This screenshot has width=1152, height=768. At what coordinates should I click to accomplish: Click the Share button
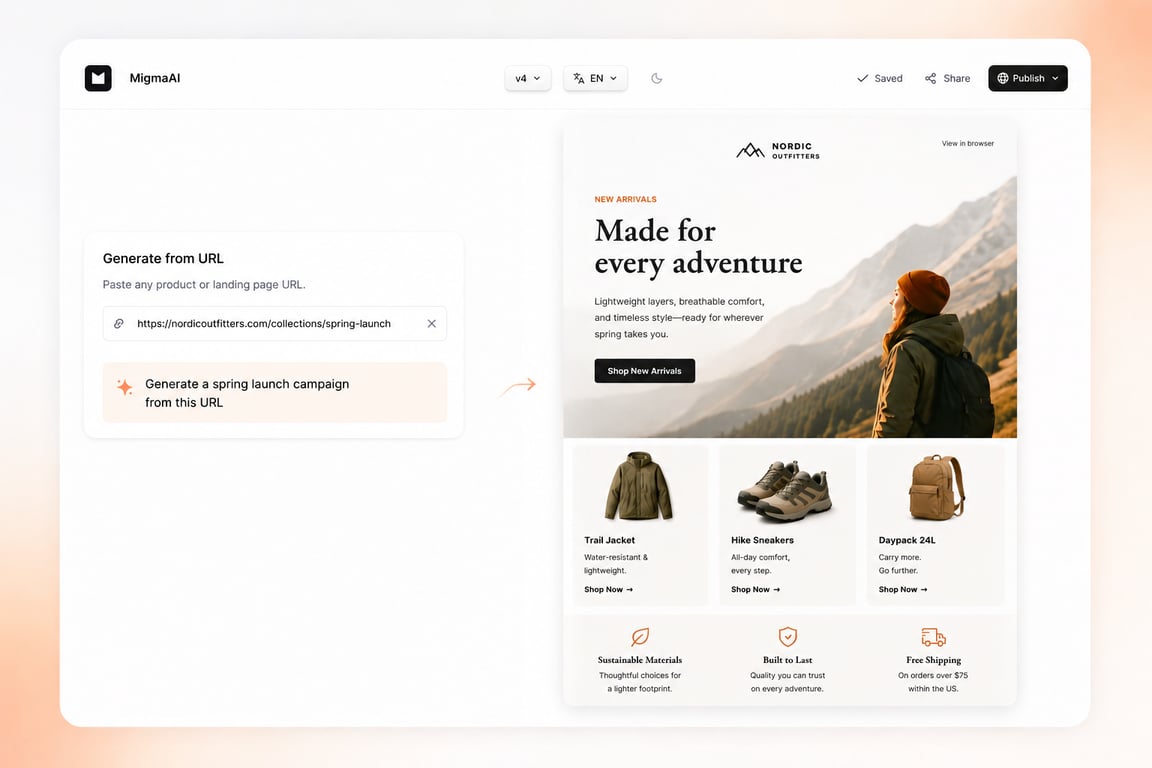pos(947,78)
